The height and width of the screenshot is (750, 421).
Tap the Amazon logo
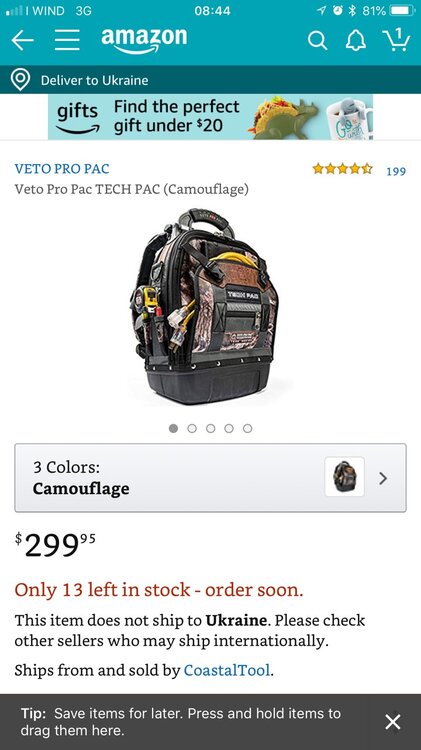pos(144,40)
